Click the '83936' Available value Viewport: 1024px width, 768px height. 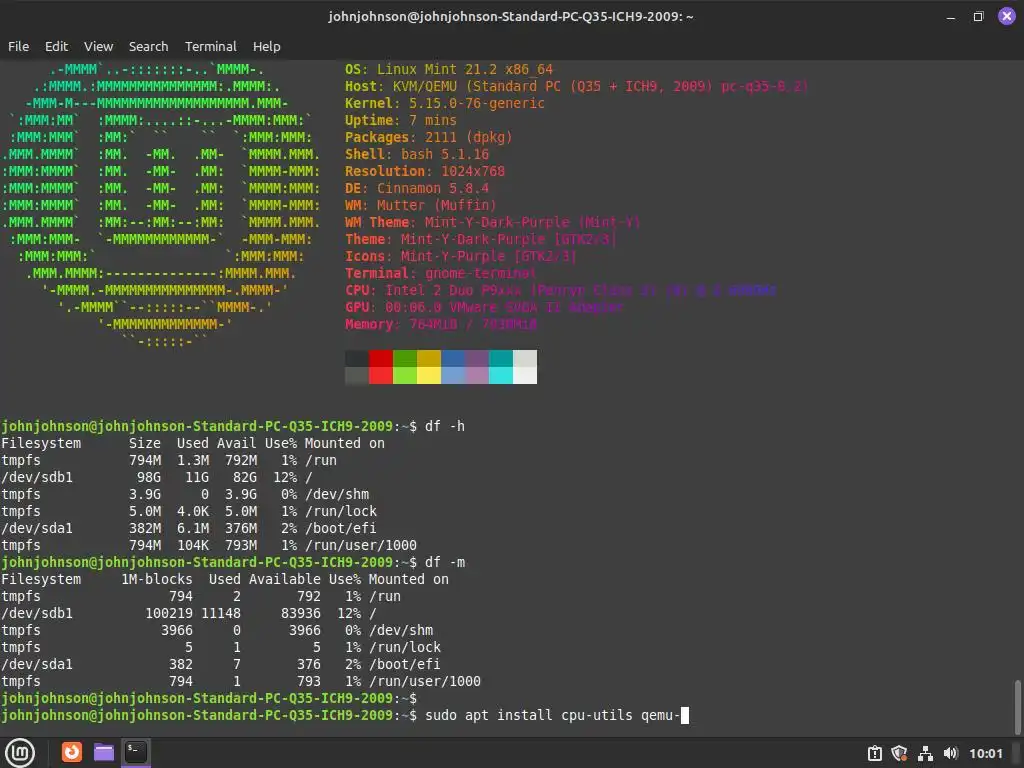[301, 613]
